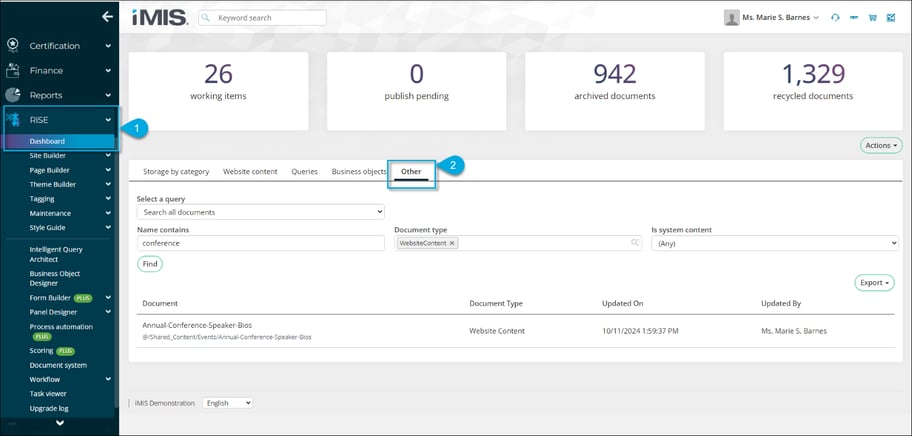Image resolution: width=912 pixels, height=436 pixels.
Task: Collapse sidebar with the back arrow
Action: (107, 17)
